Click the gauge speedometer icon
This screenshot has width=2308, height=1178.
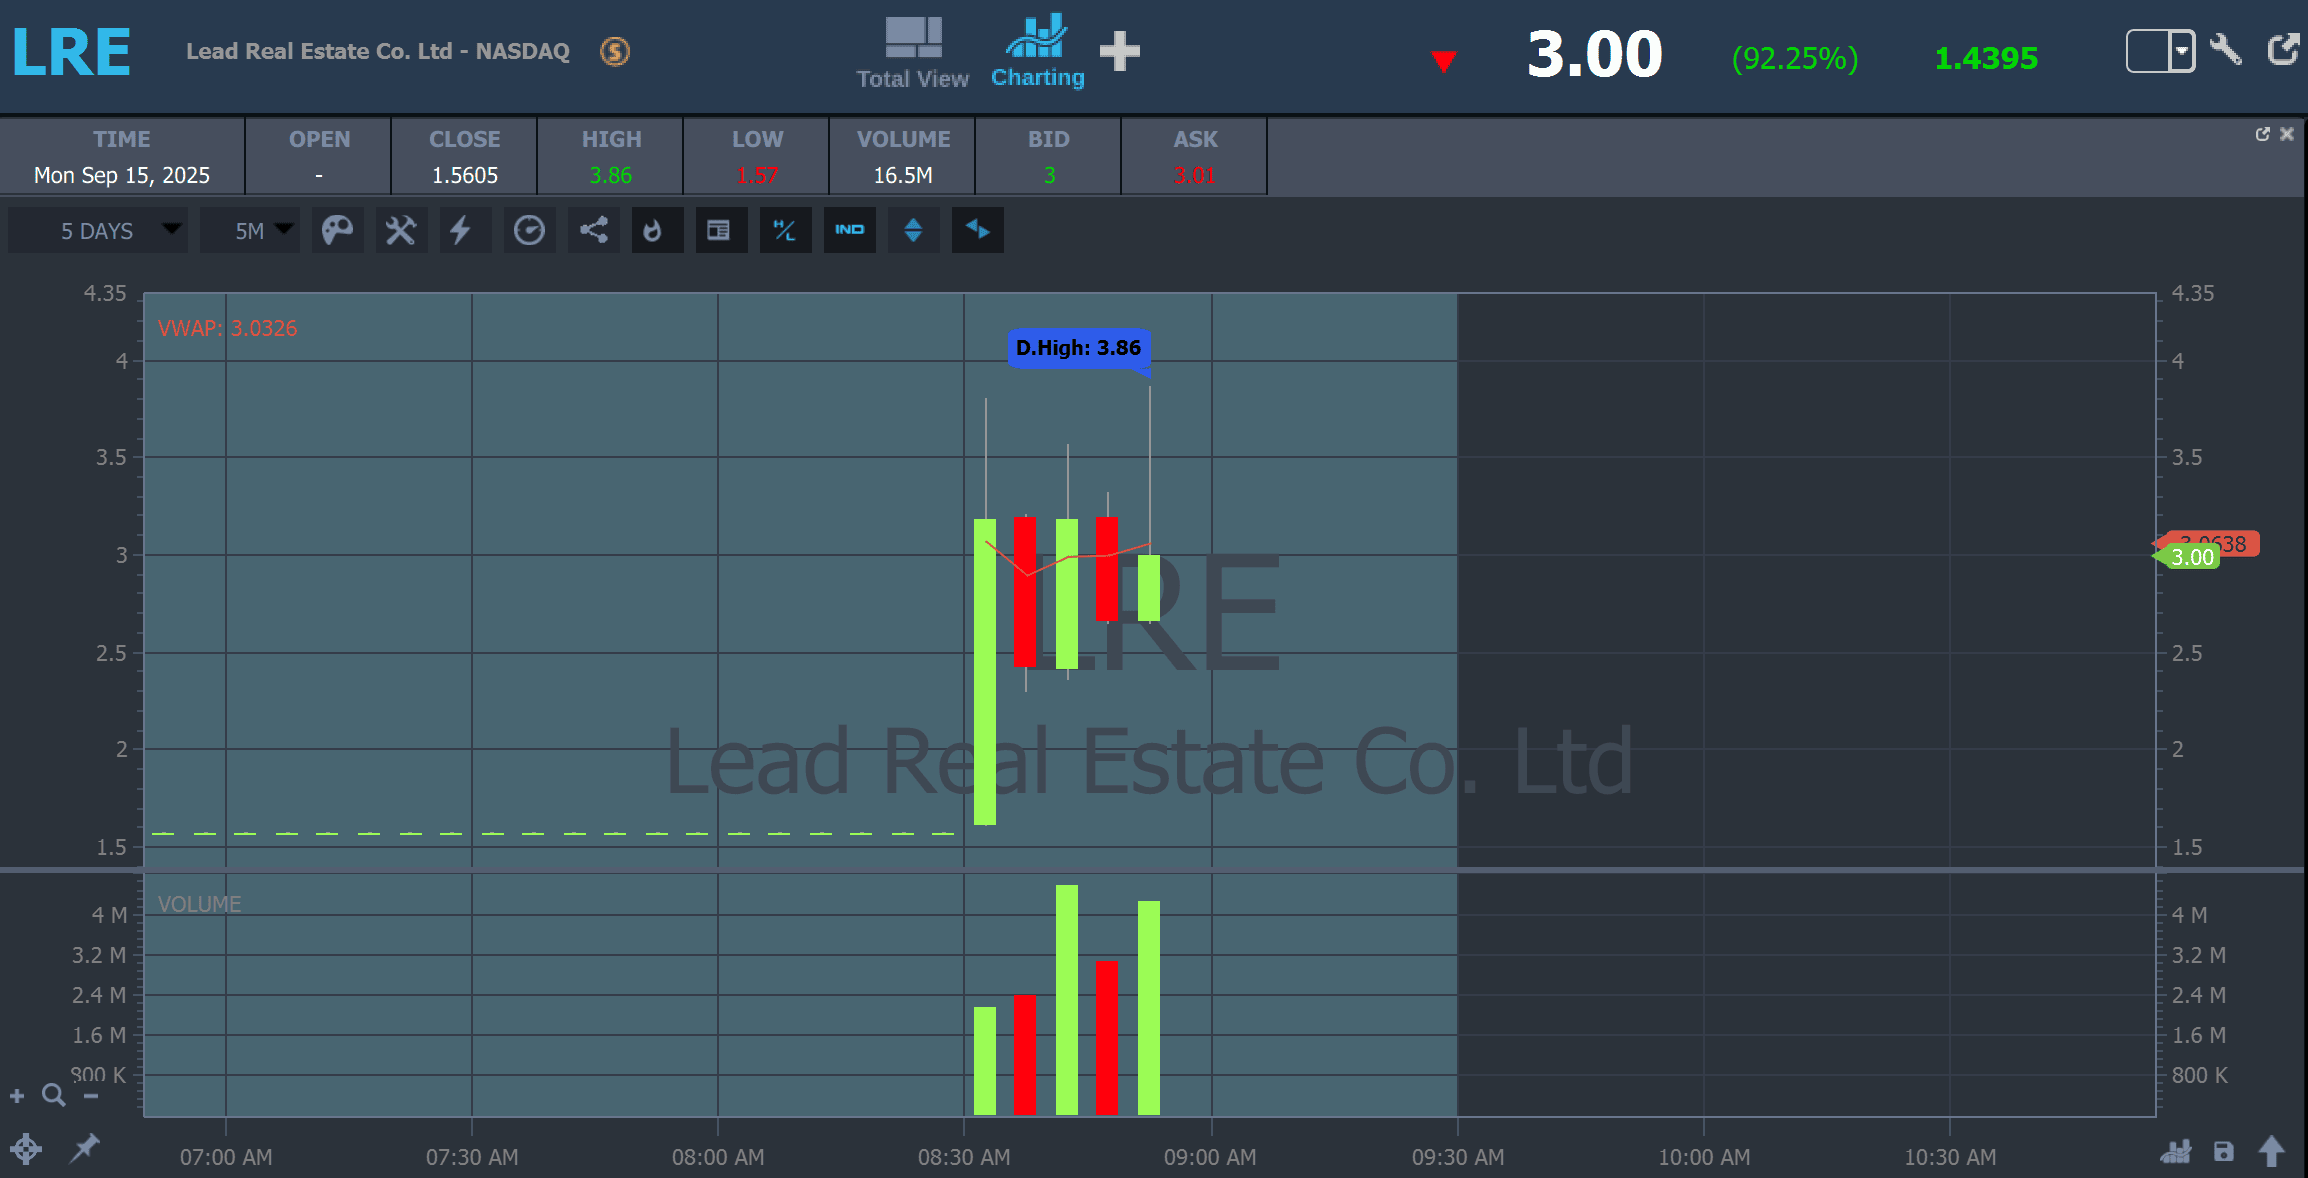click(529, 231)
